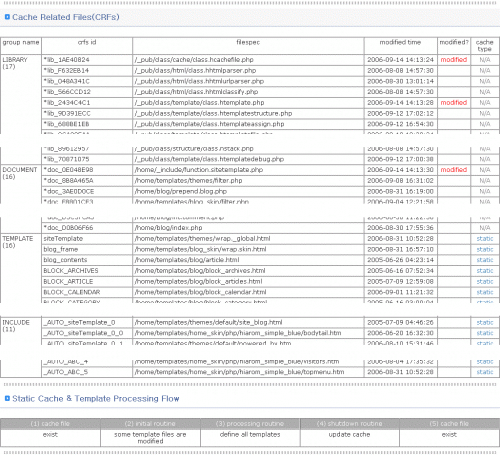Click the '/home/templates/blog/article.html' filespec cell
Screen dimensions: 500x455
click(248, 260)
